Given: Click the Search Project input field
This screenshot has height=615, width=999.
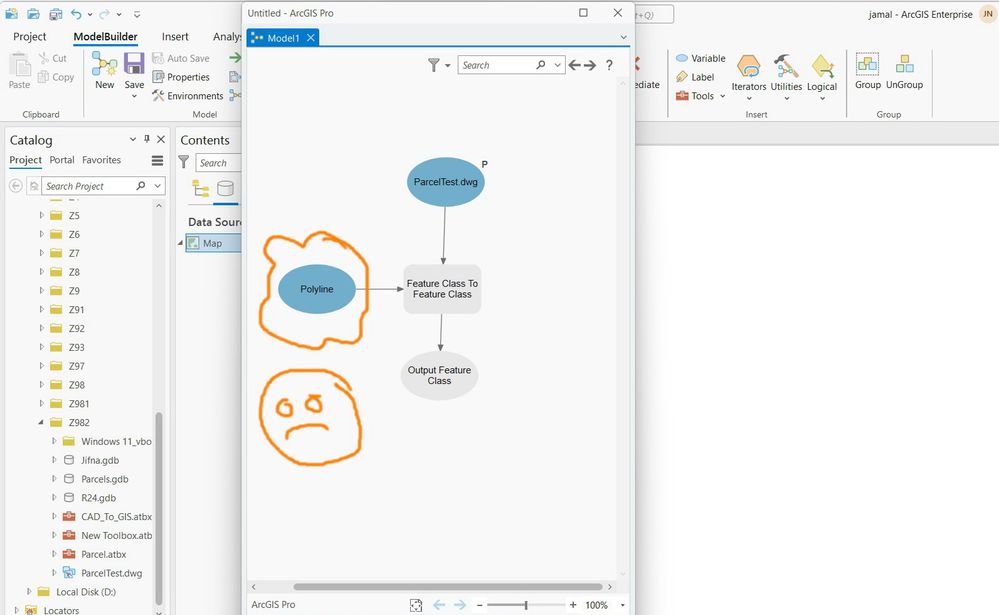Looking at the screenshot, I should click(x=88, y=186).
